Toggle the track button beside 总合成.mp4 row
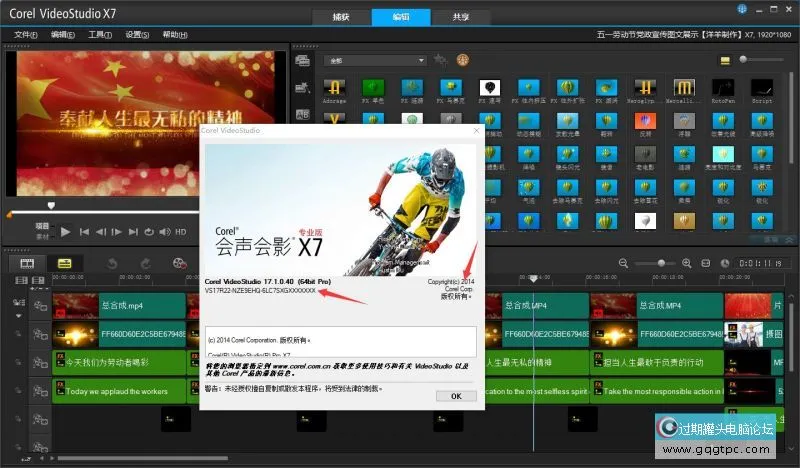 pyautogui.click(x=40, y=306)
